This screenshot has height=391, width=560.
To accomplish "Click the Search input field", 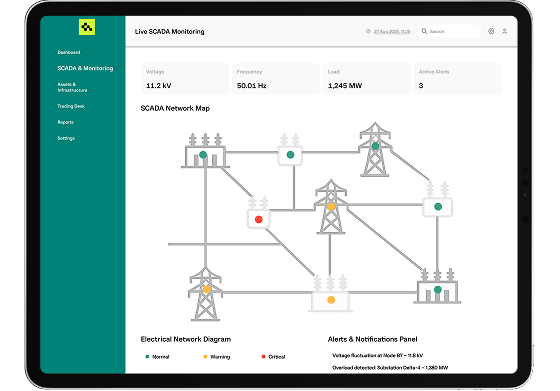I will click(449, 31).
